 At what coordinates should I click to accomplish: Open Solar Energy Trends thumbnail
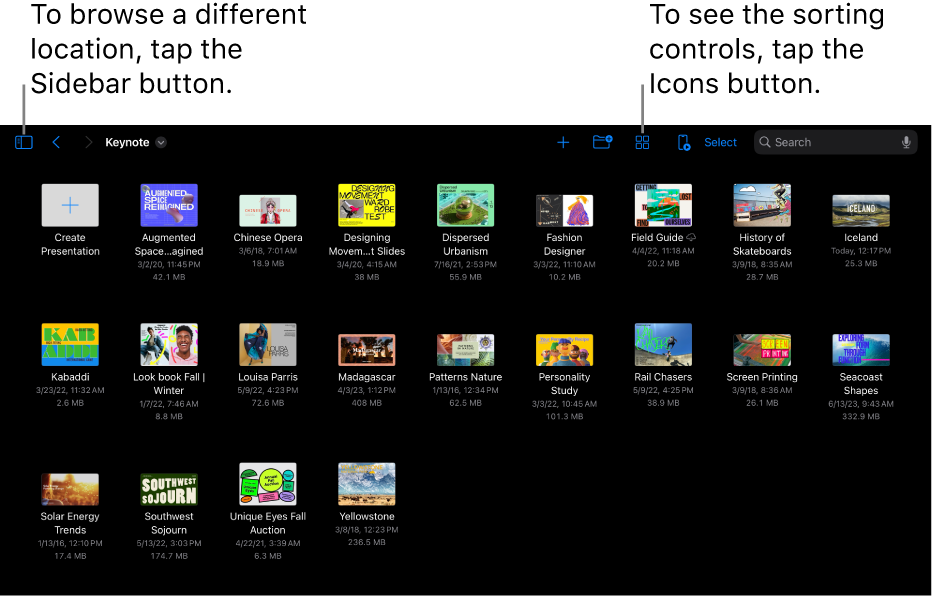point(70,489)
